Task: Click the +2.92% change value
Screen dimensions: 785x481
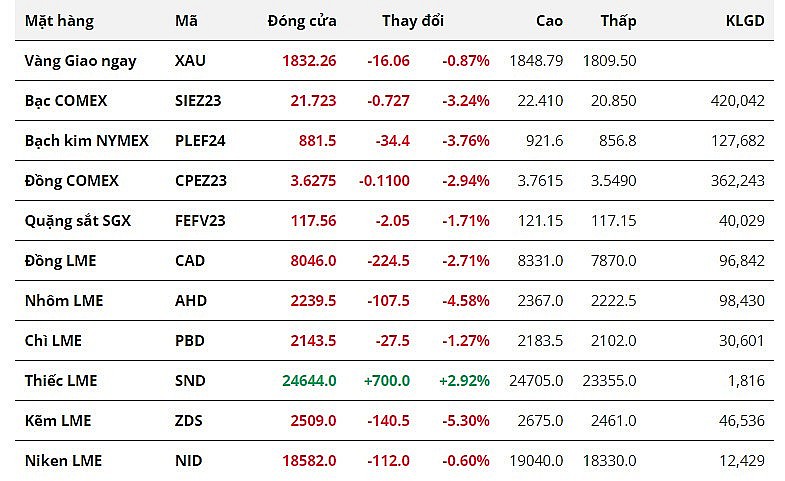Action: point(464,380)
